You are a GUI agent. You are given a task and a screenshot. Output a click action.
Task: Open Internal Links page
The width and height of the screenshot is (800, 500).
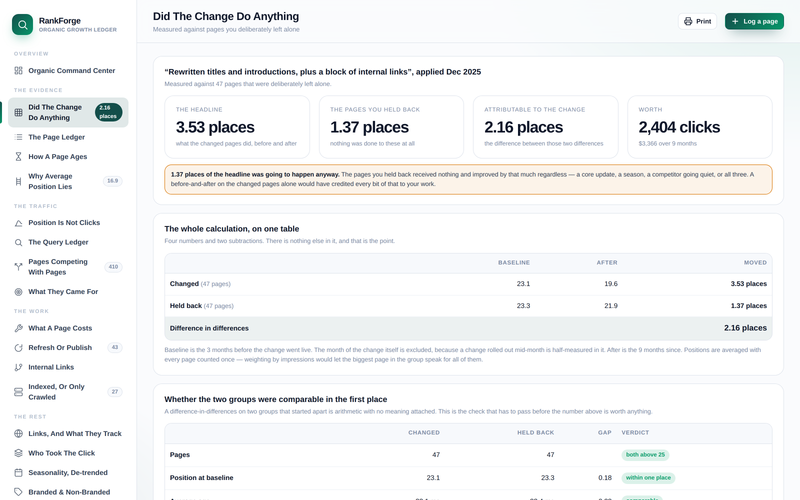(x=68, y=367)
